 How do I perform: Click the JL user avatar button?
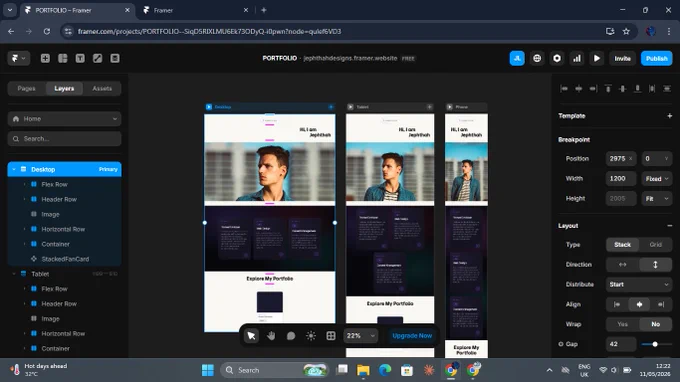click(x=517, y=58)
